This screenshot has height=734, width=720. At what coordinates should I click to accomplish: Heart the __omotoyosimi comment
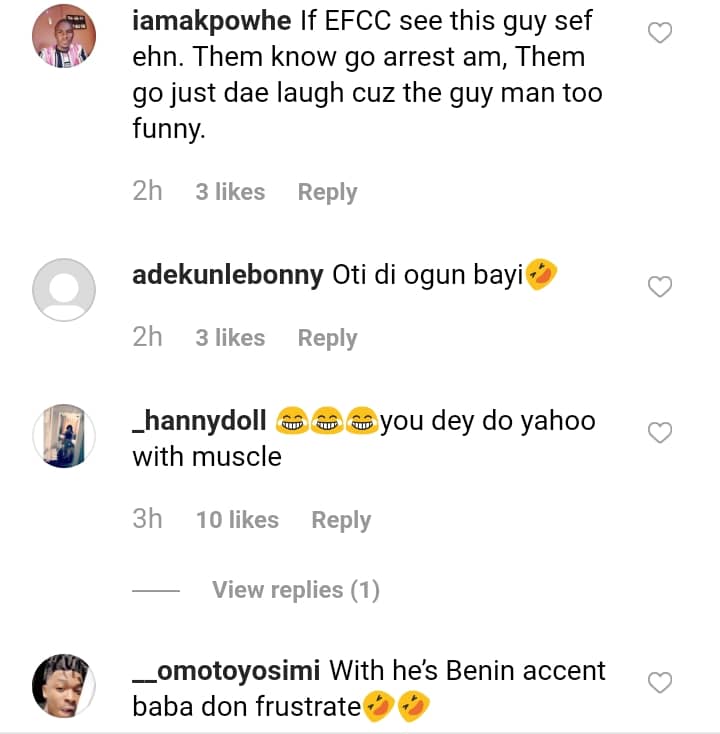coord(660,683)
